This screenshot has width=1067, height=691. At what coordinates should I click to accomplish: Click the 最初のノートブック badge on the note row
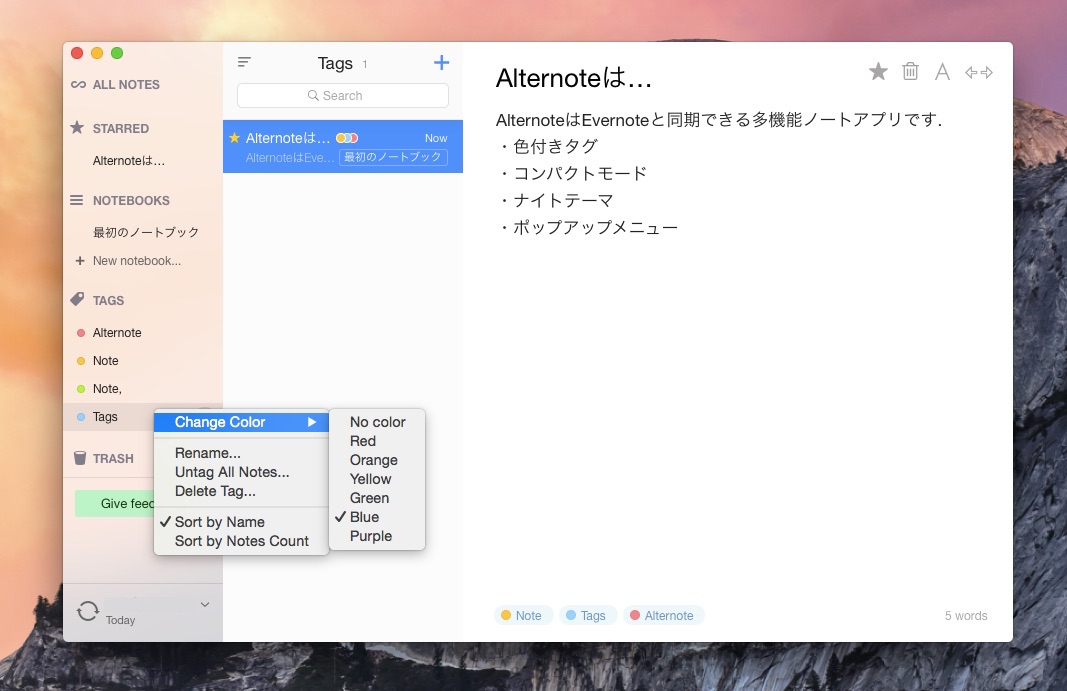click(393, 157)
